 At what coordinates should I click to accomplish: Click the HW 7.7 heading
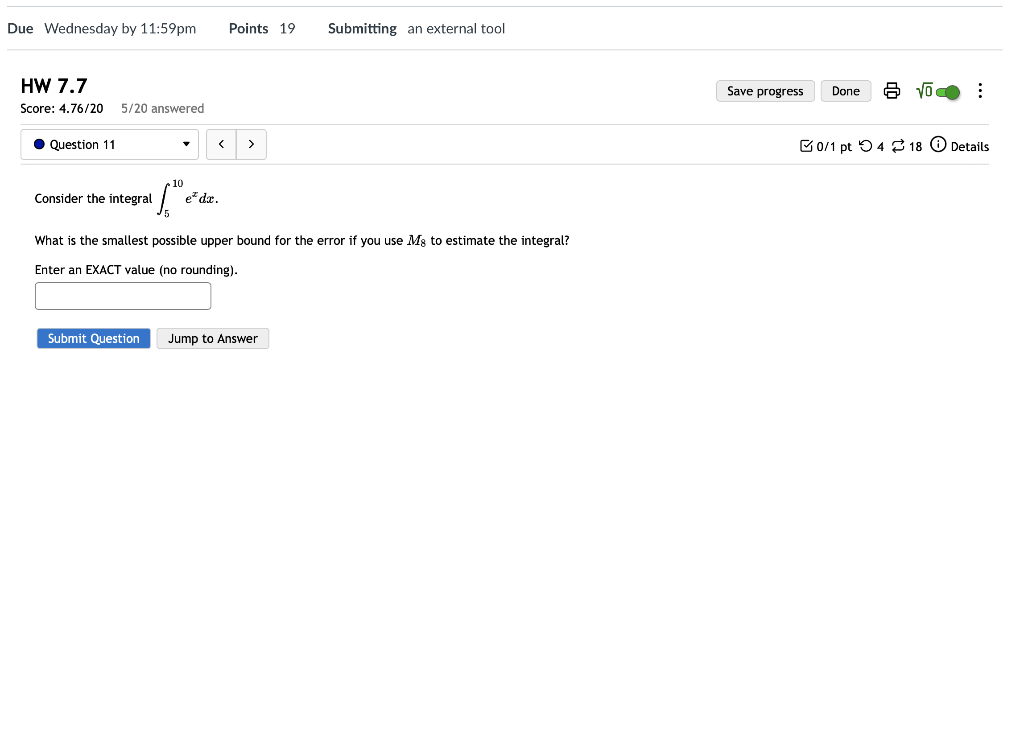point(54,86)
